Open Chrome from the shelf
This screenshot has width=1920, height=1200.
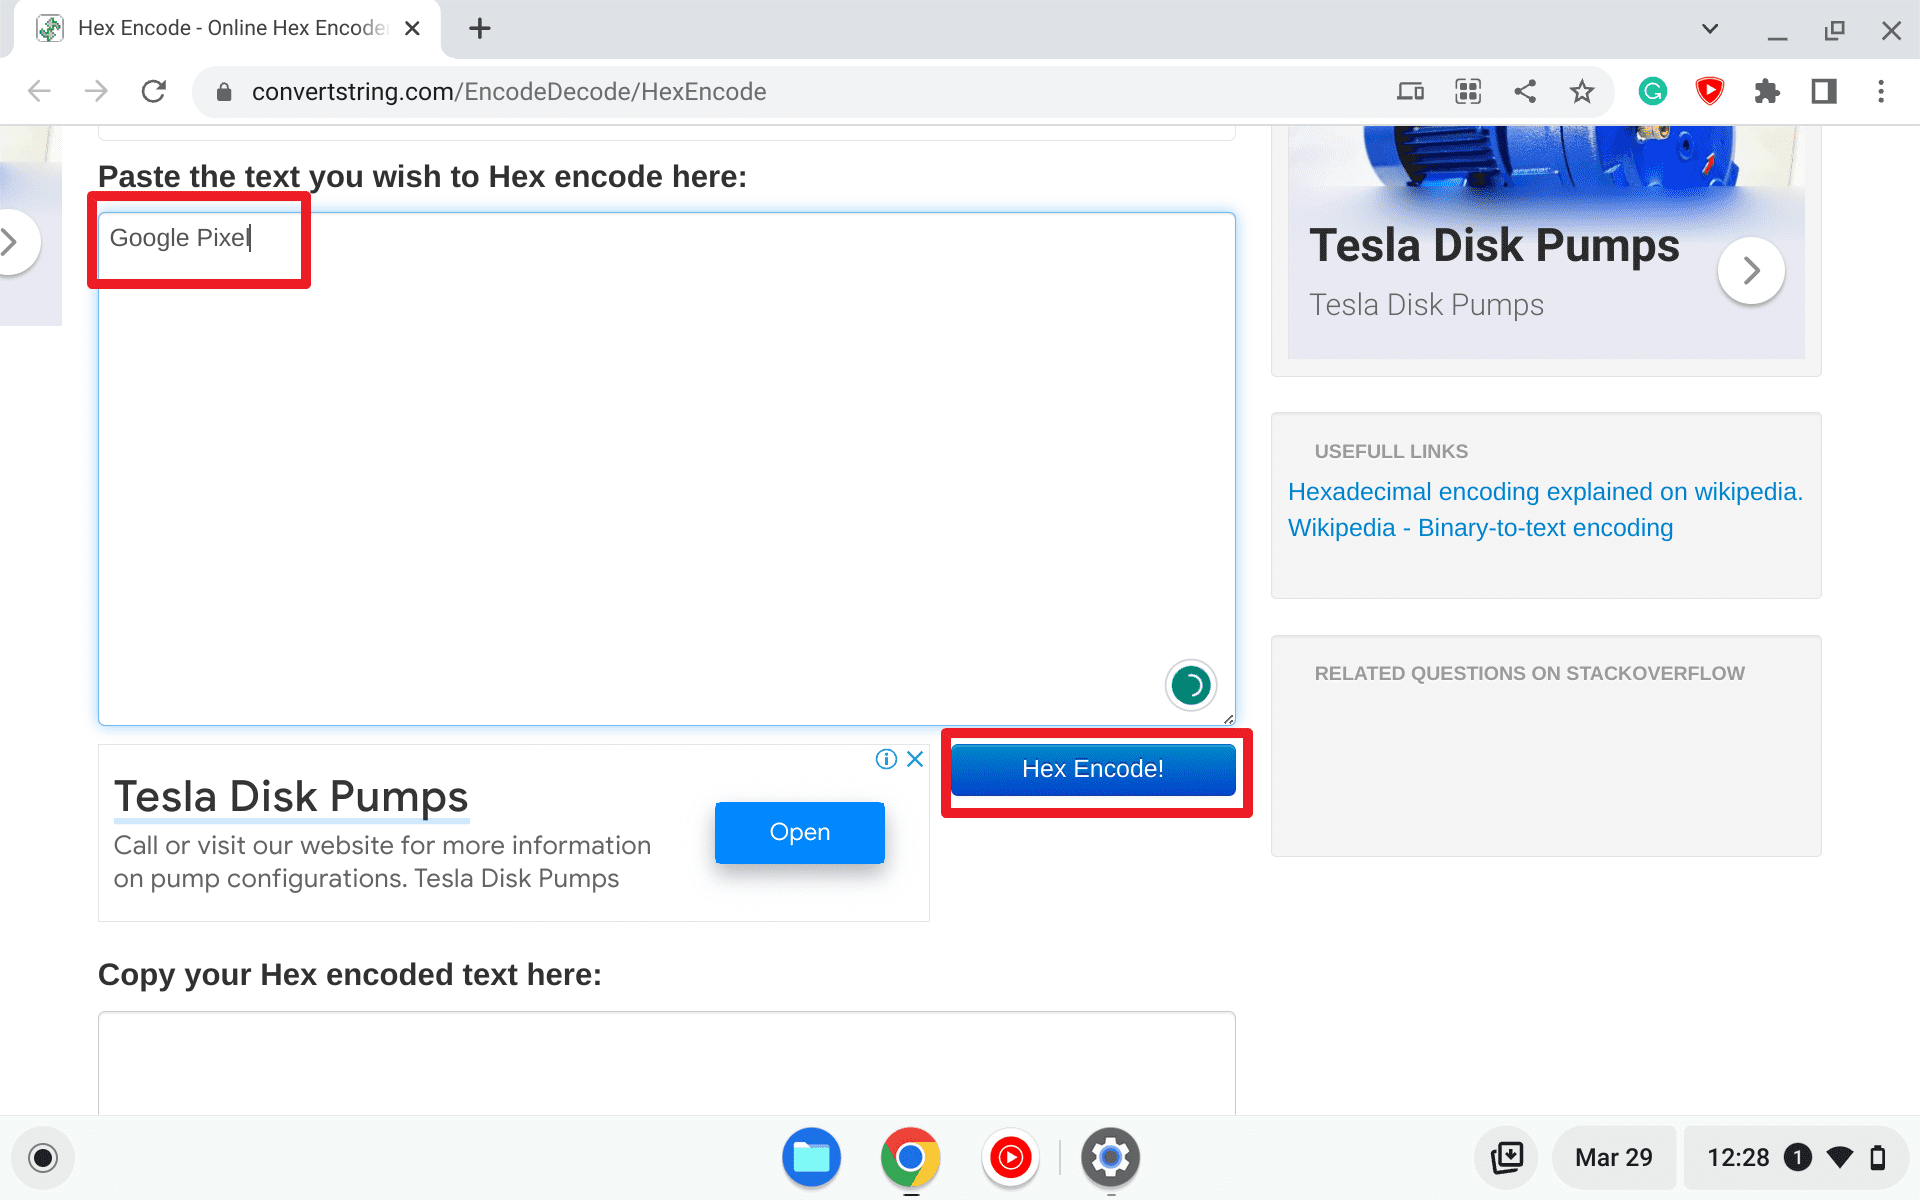[x=910, y=1158]
